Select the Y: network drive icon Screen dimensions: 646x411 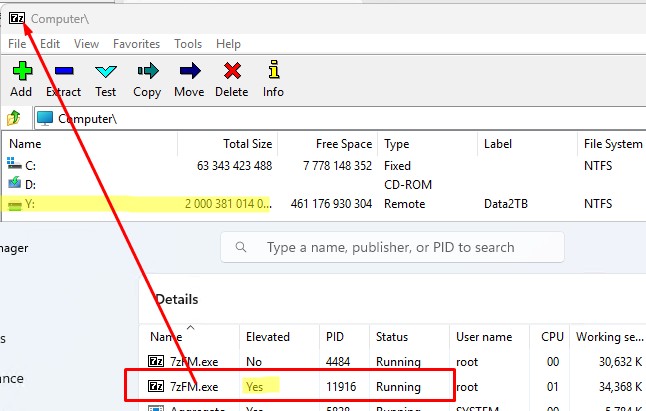tap(15, 204)
